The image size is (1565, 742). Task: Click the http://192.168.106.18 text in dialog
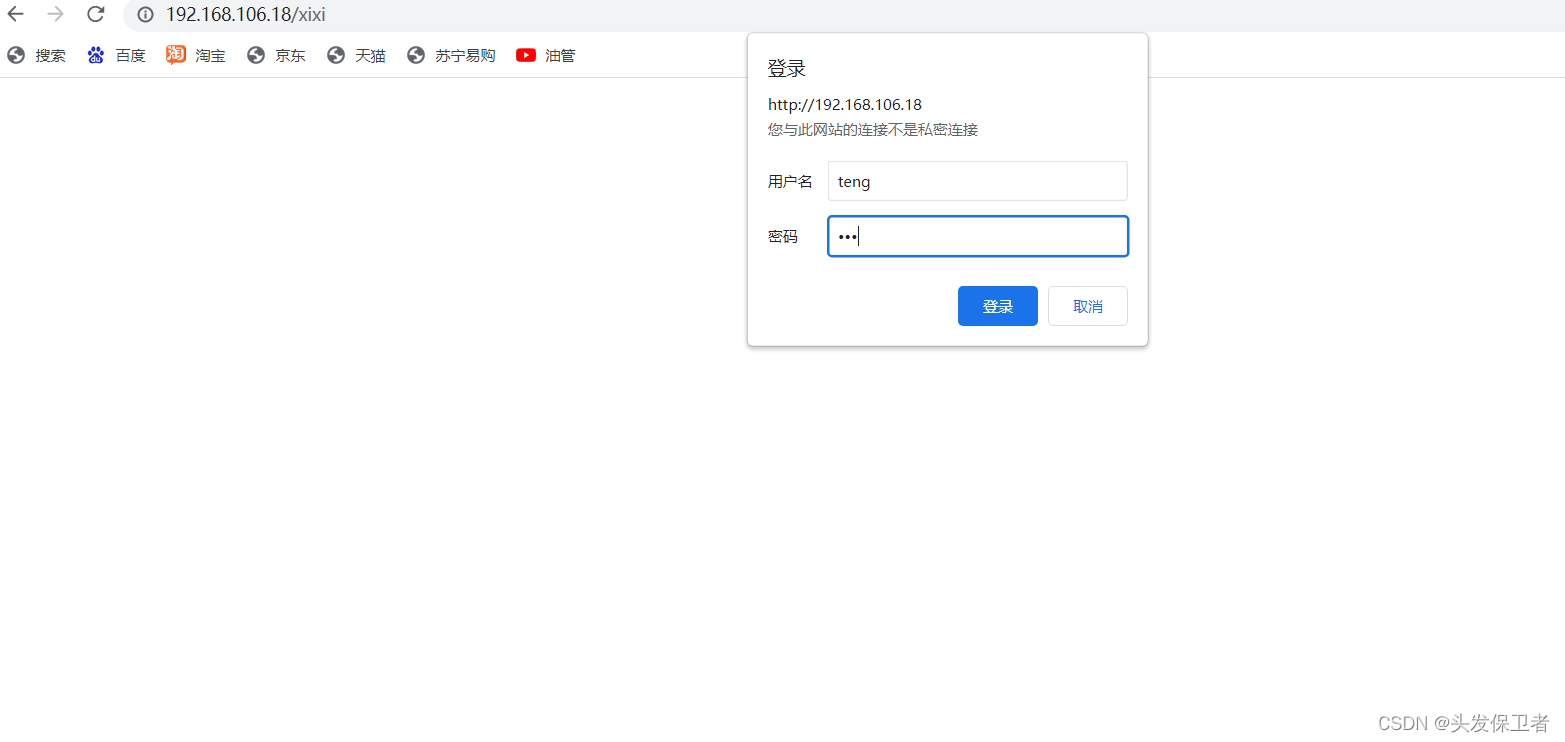pos(845,104)
